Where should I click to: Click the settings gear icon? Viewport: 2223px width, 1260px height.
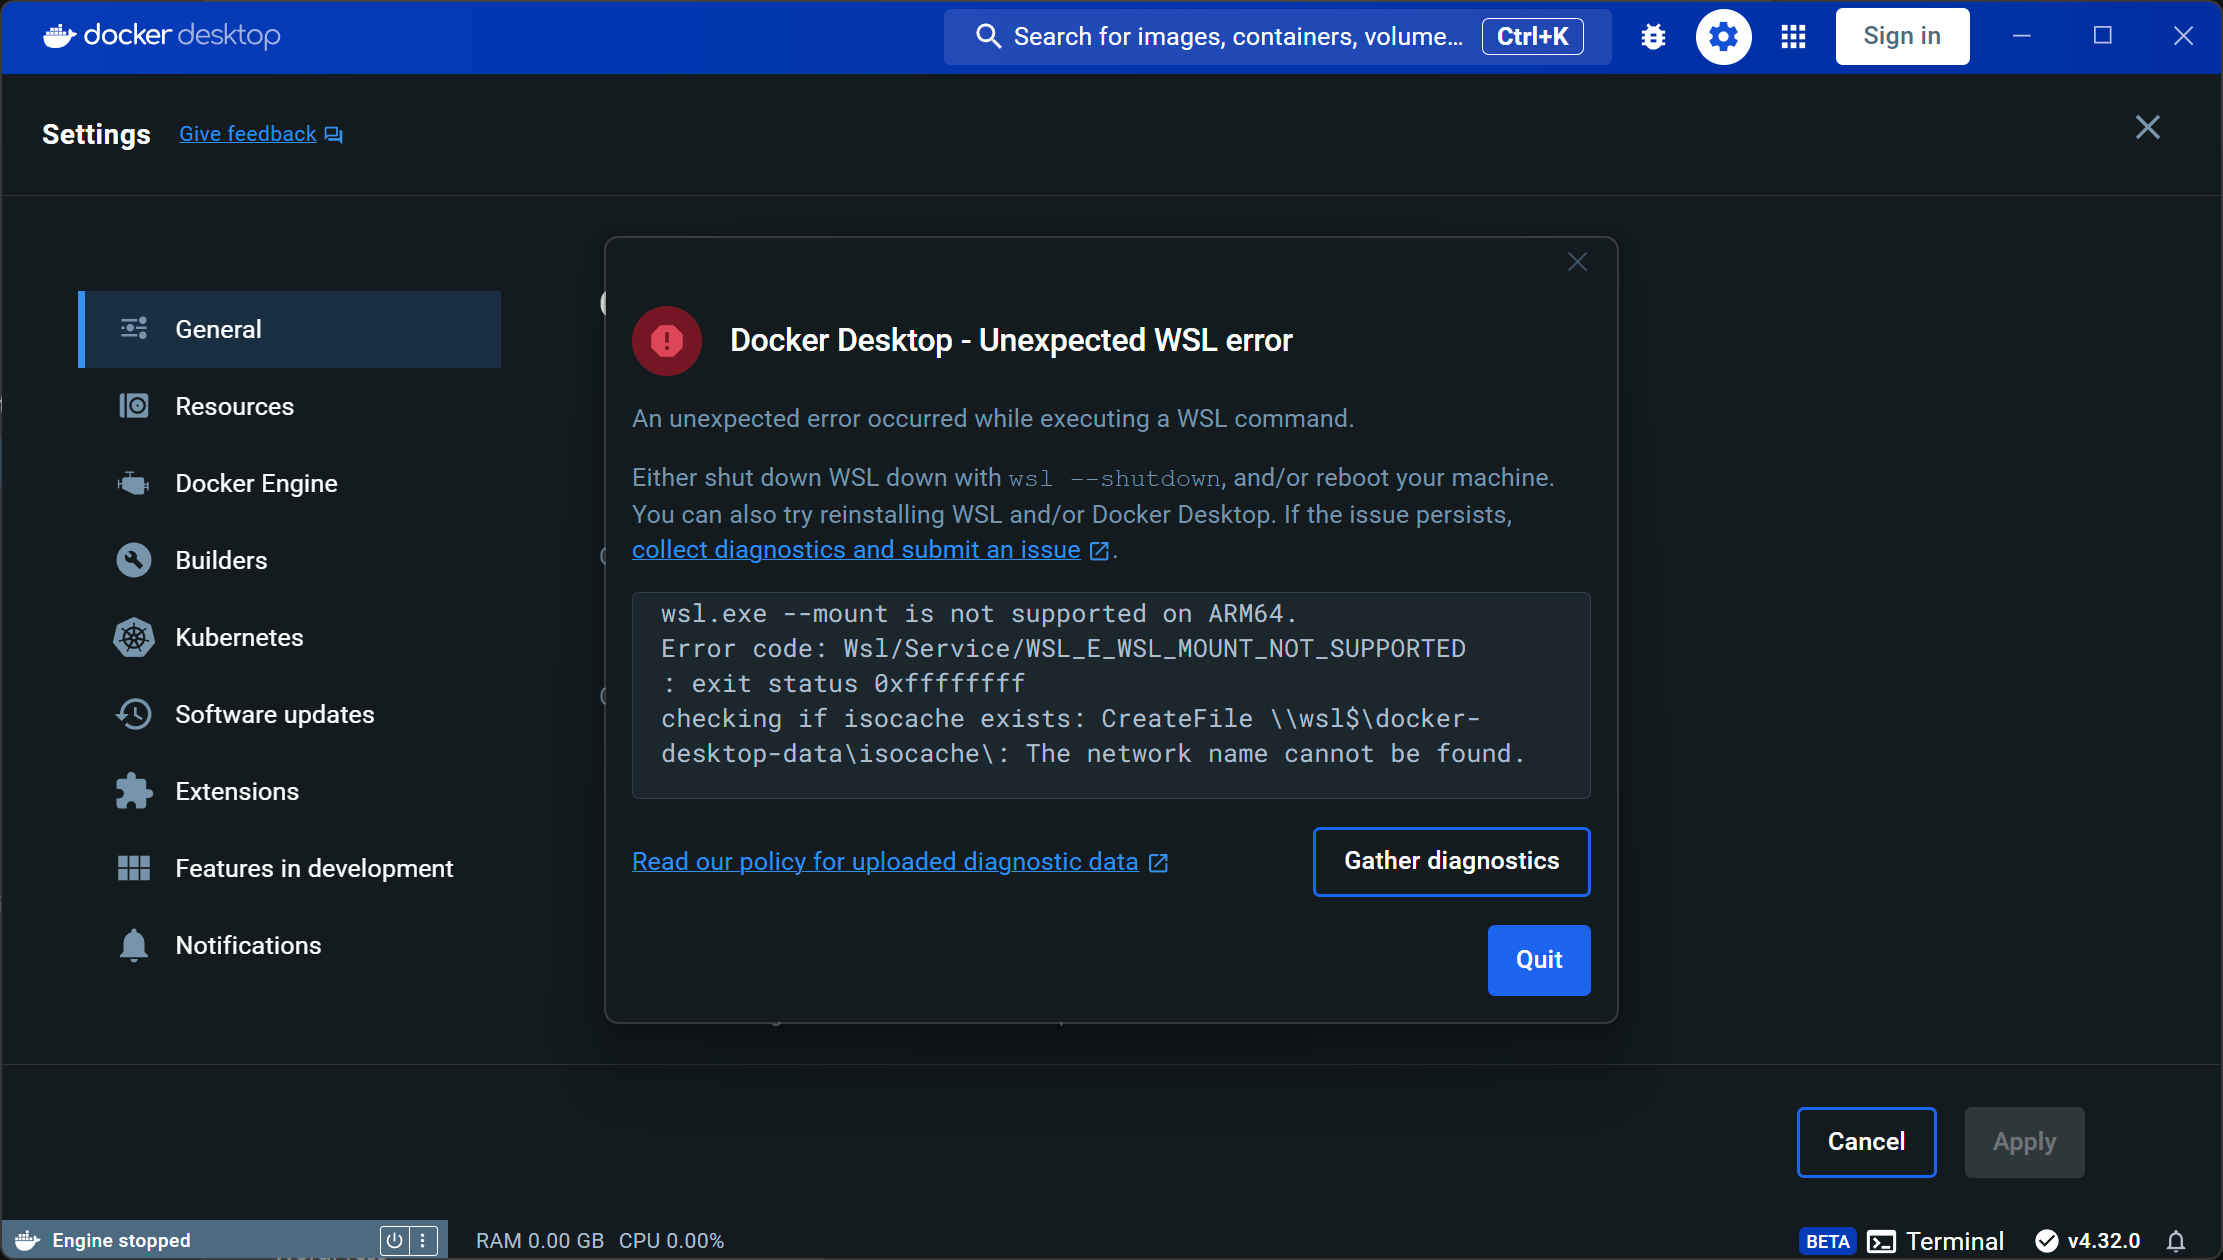click(x=1723, y=37)
